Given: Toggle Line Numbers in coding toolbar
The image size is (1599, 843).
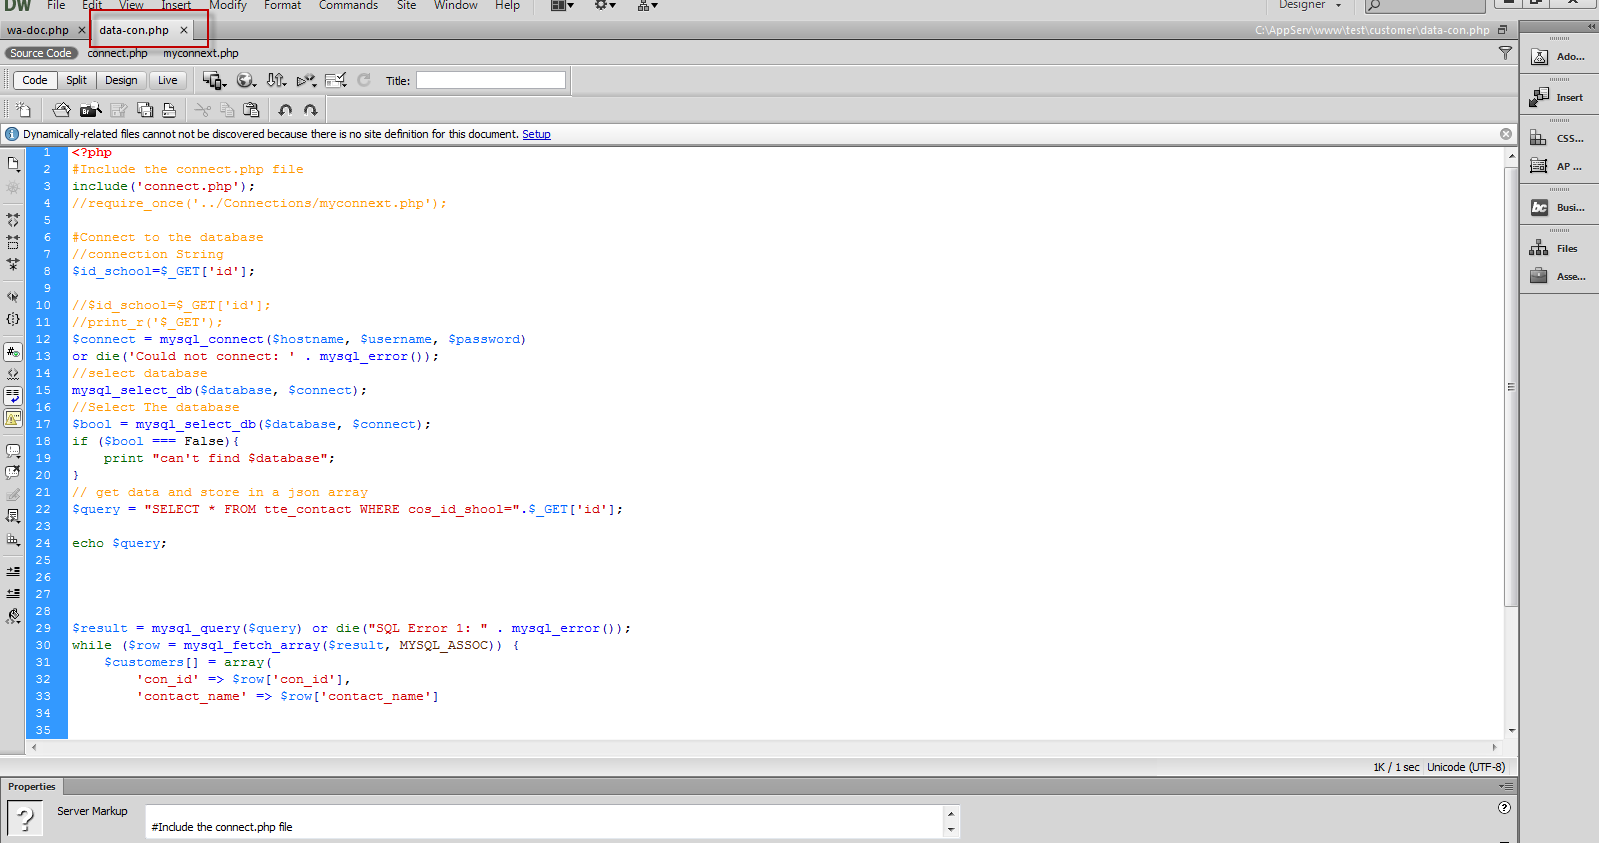Looking at the screenshot, I should (13, 352).
